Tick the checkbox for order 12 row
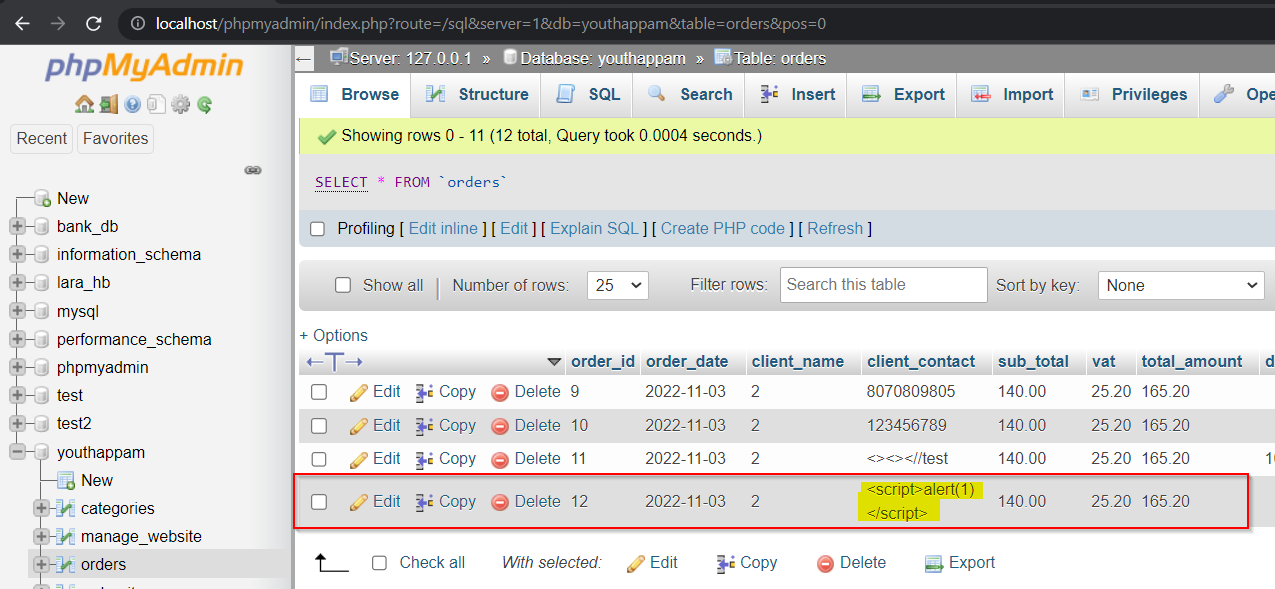This screenshot has height=589, width=1275. coord(319,502)
